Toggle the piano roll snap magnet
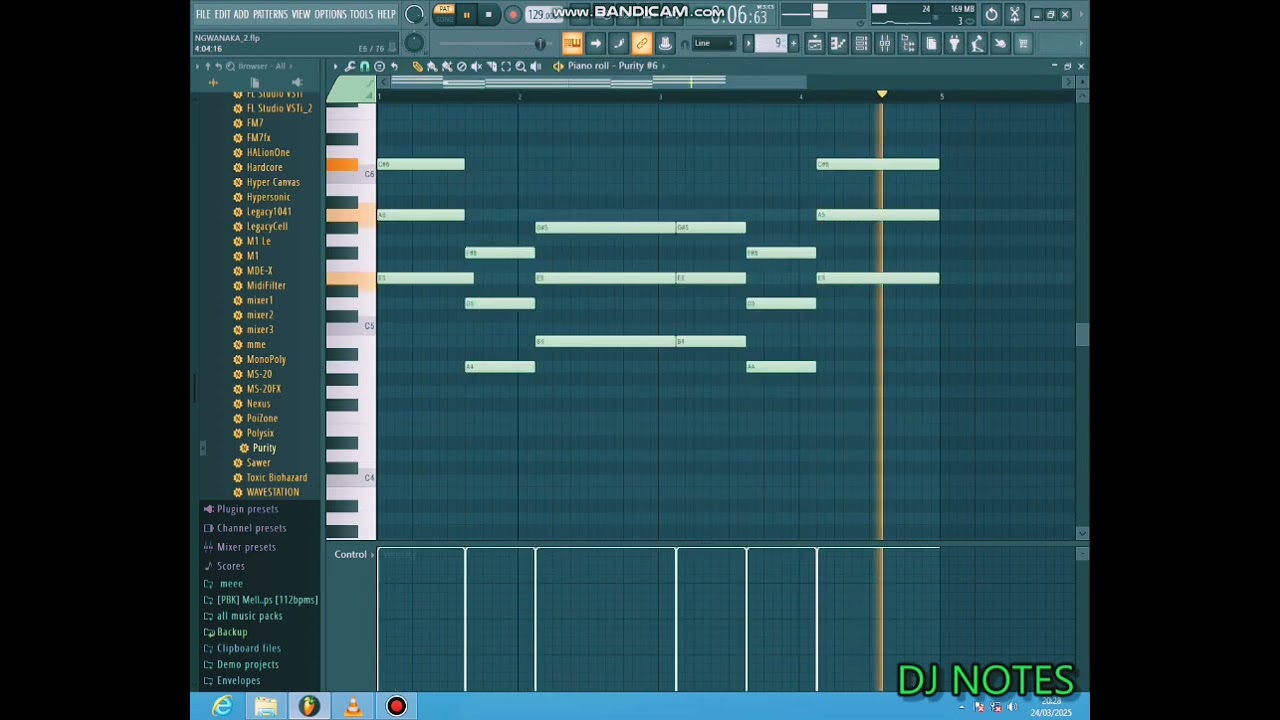This screenshot has height=720, width=1280. 364,66
